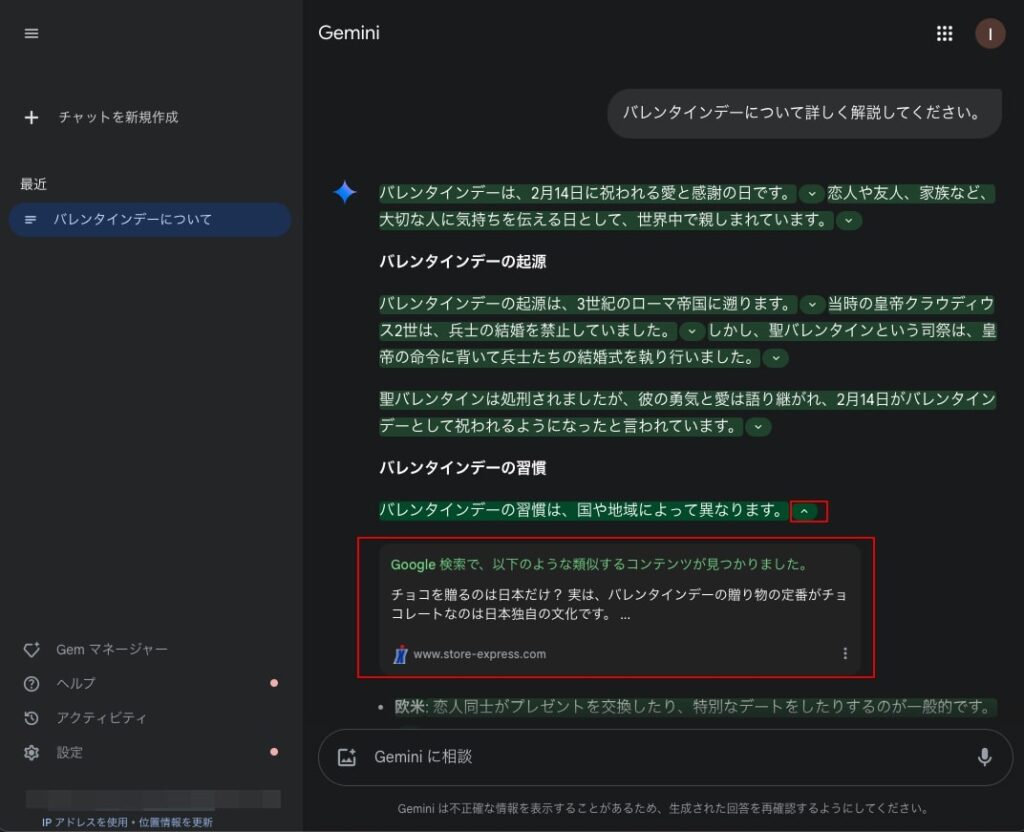The image size is (1024, 832).
Task: Expand source after 祝われるようになったと言われています sentence
Action: (x=758, y=427)
